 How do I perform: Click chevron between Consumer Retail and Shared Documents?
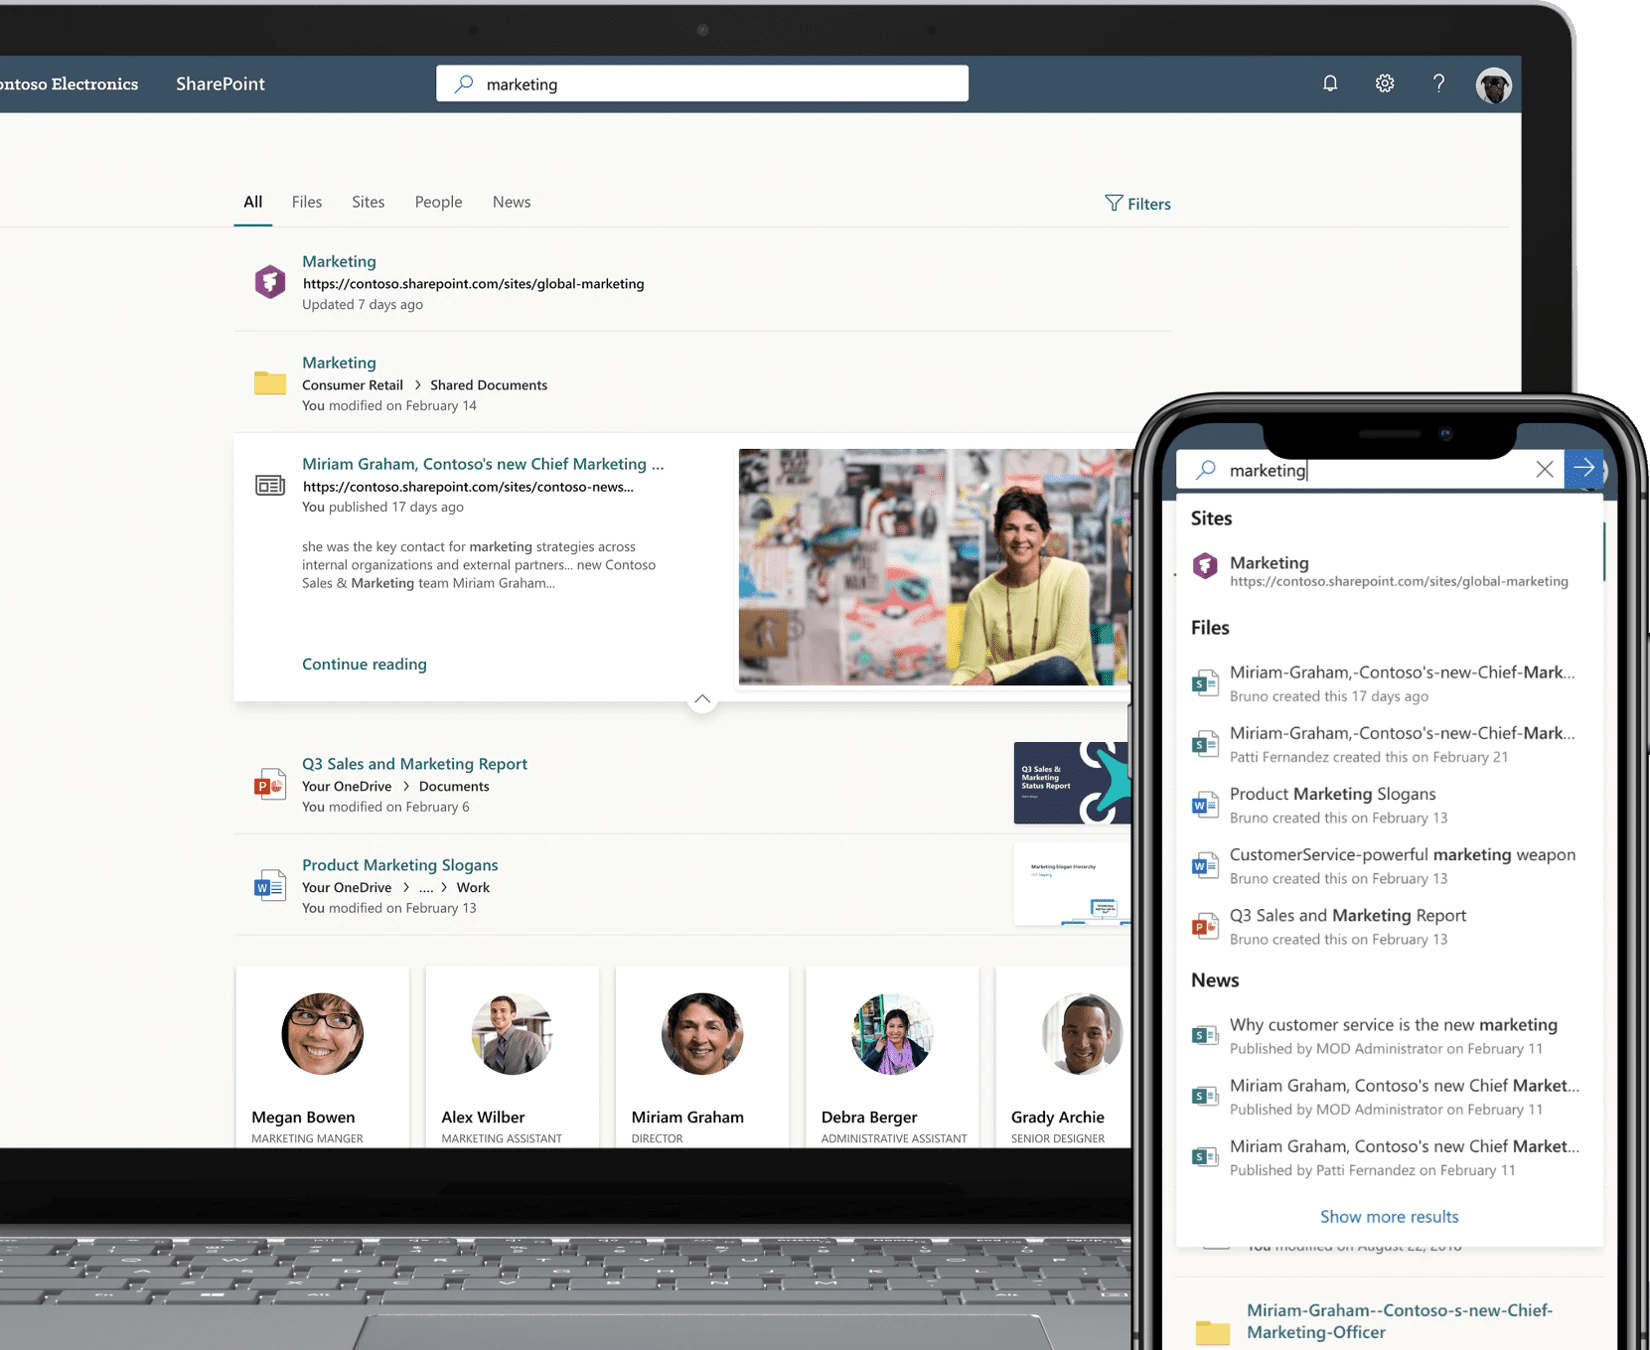tap(417, 385)
